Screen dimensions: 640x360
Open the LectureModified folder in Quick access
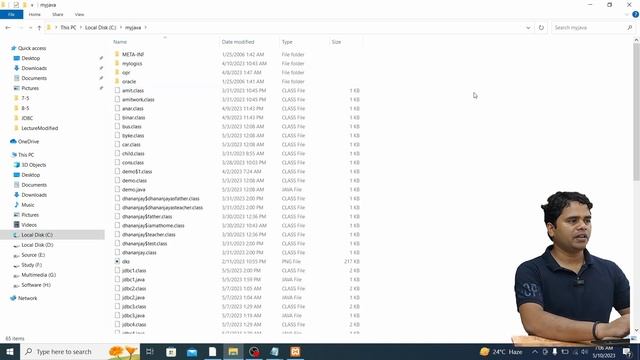coord(40,128)
